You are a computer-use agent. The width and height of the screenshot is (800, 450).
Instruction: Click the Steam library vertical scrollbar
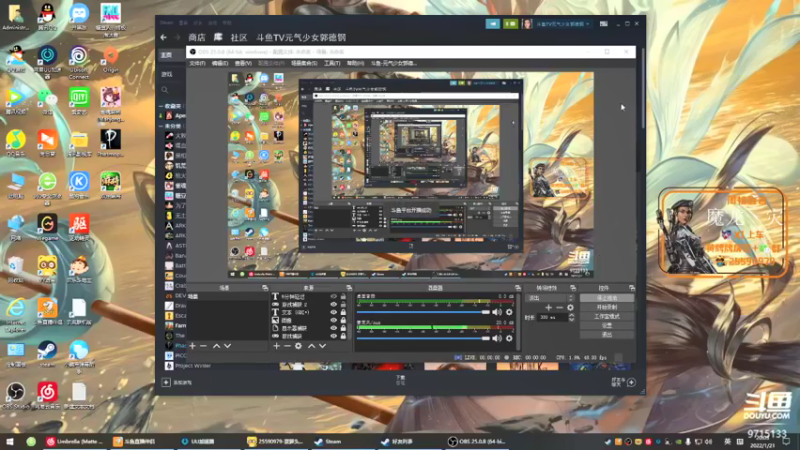[642, 89]
